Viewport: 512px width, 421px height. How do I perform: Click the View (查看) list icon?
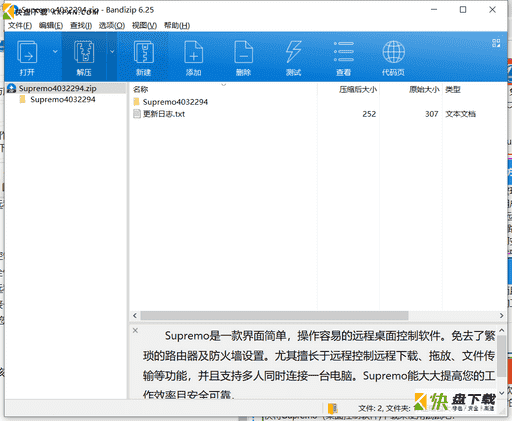[344, 52]
